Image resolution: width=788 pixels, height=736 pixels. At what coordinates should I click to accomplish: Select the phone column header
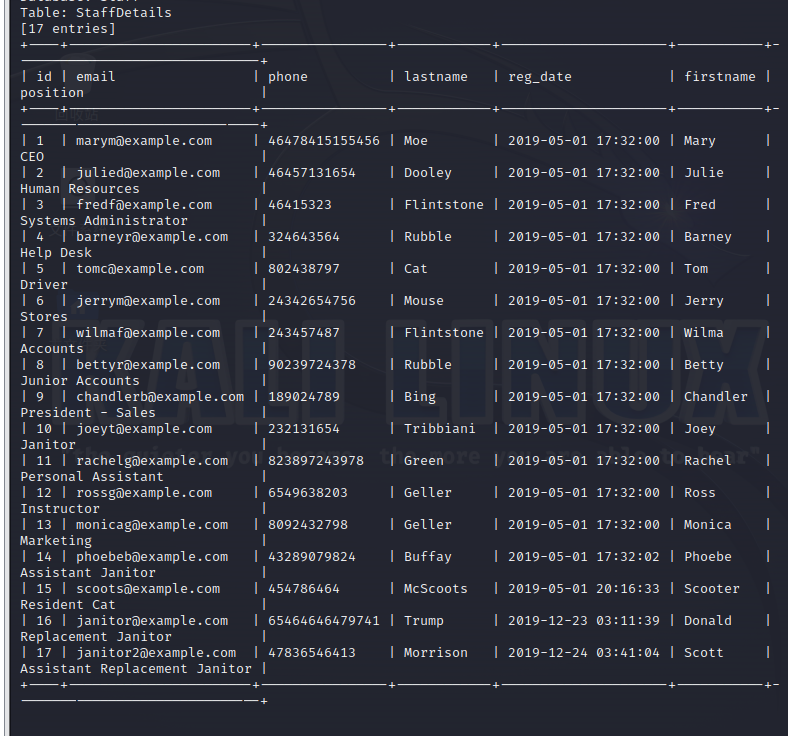tap(287, 77)
